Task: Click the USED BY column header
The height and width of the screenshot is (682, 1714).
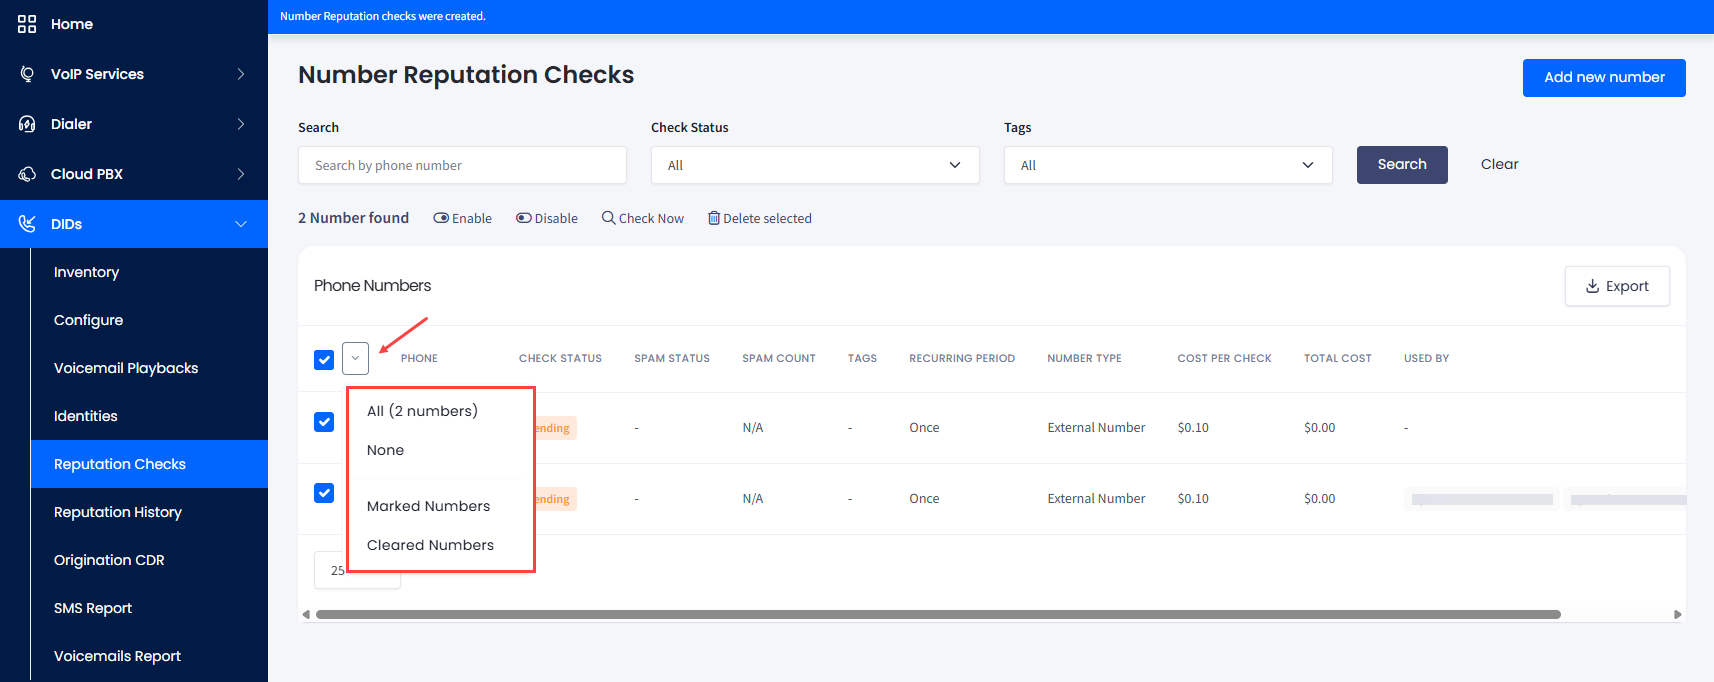Action: (1426, 358)
